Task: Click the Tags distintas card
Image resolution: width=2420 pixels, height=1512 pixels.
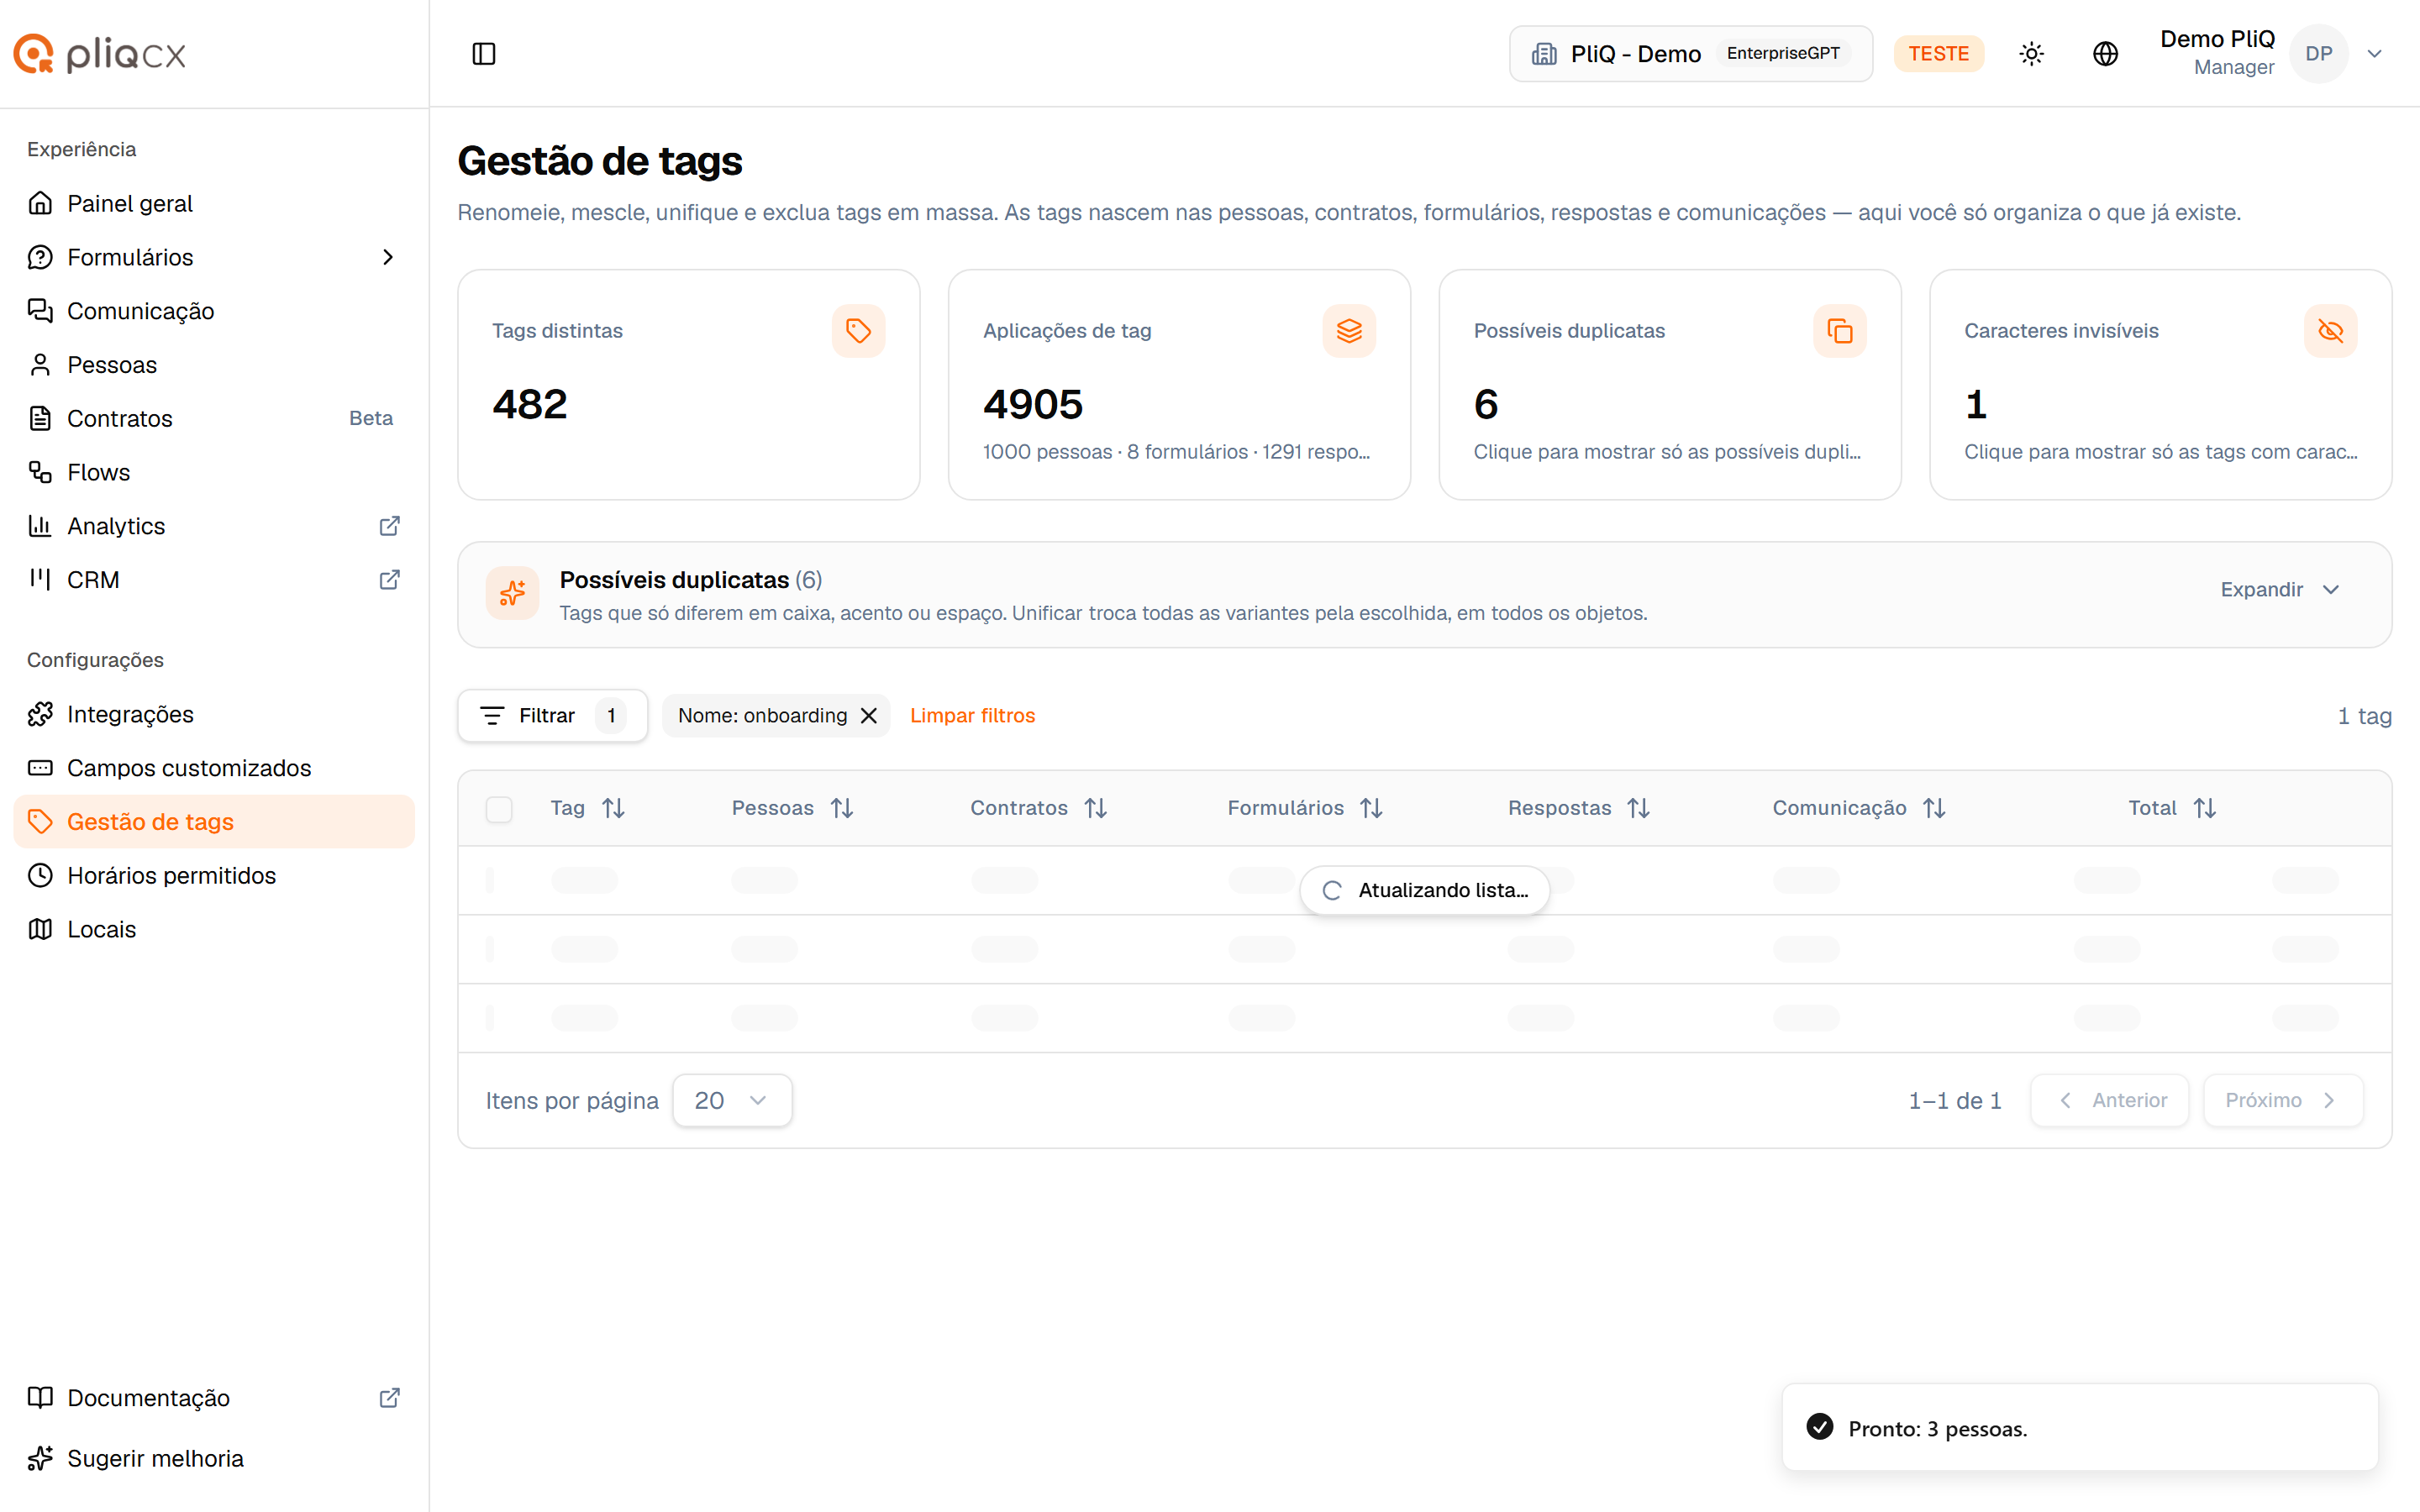Action: click(688, 385)
